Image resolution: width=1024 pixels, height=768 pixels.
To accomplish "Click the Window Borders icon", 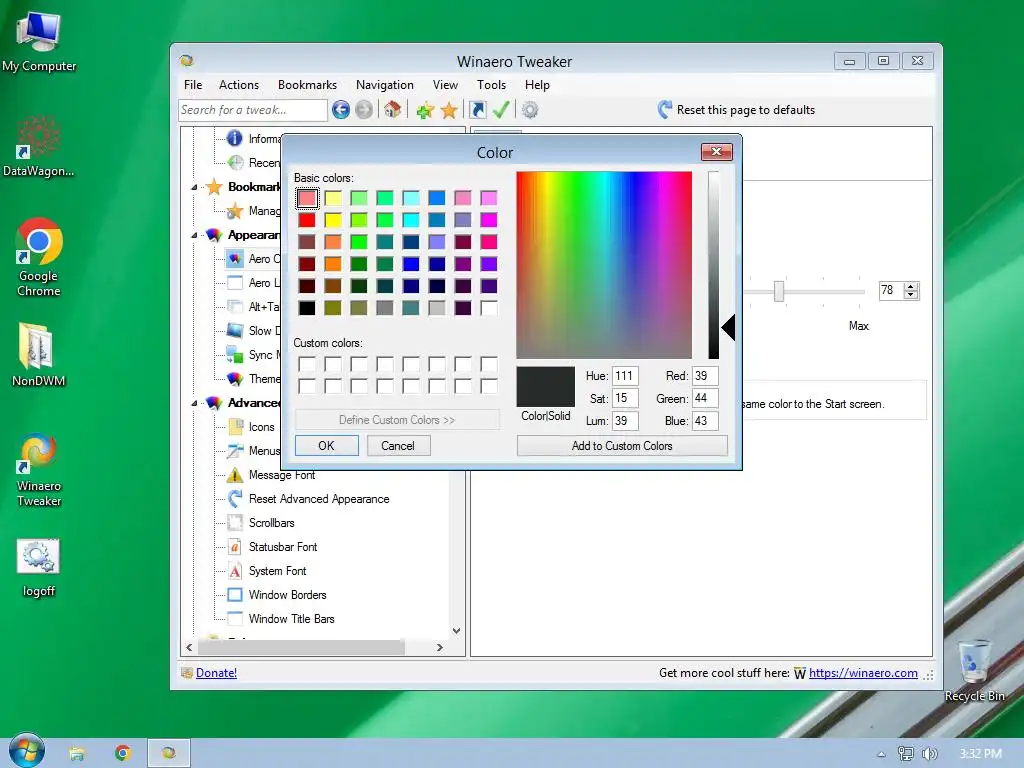I will [234, 595].
